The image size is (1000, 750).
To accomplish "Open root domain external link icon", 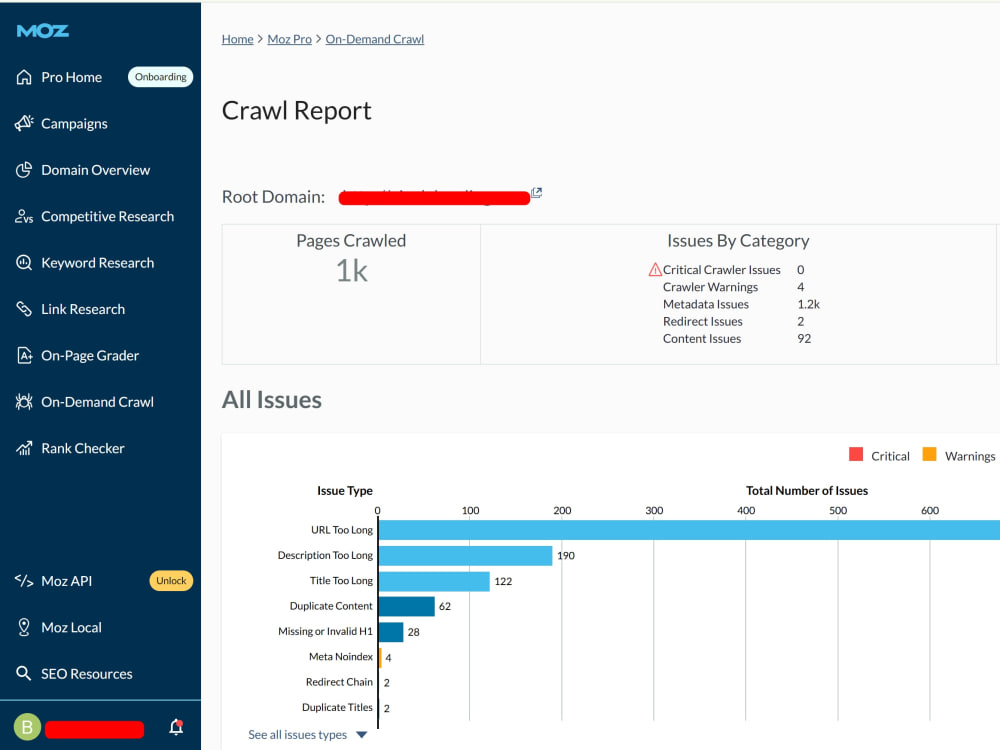I will click(x=537, y=193).
